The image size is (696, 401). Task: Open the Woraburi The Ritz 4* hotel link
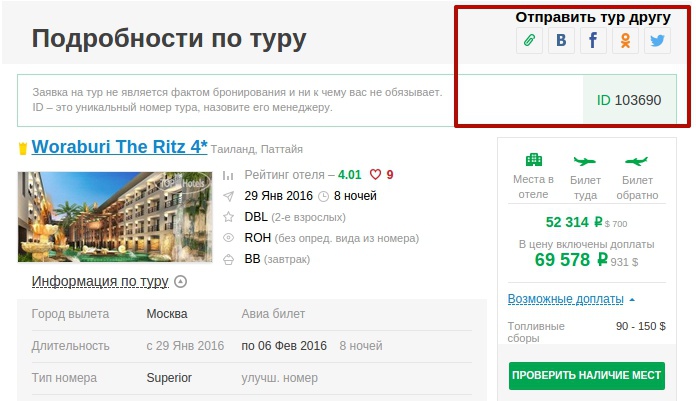coord(119,147)
